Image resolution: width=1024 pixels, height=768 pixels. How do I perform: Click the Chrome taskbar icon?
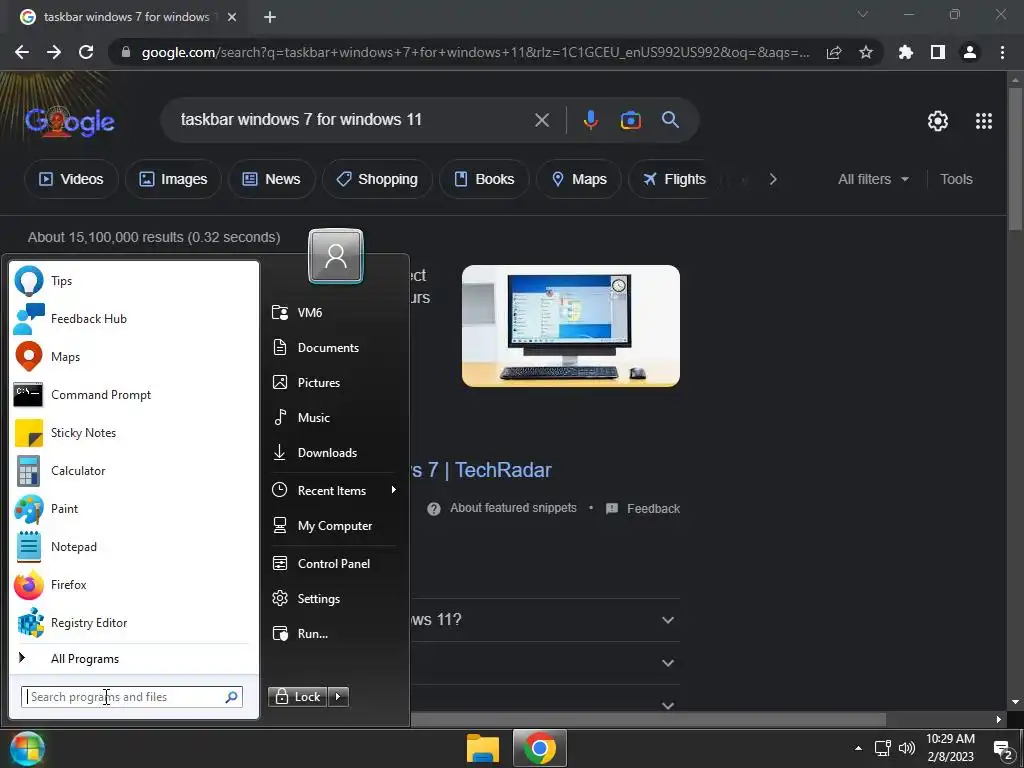coord(539,748)
